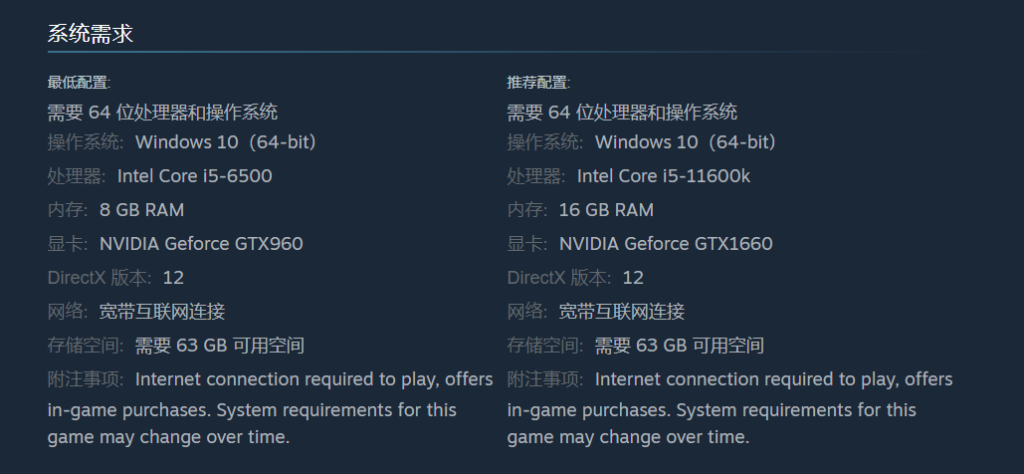Viewport: 1024px width, 474px height.
Task: Click recommended 需要 63 GB 可用空间 text
Action: pyautogui.click(x=679, y=346)
